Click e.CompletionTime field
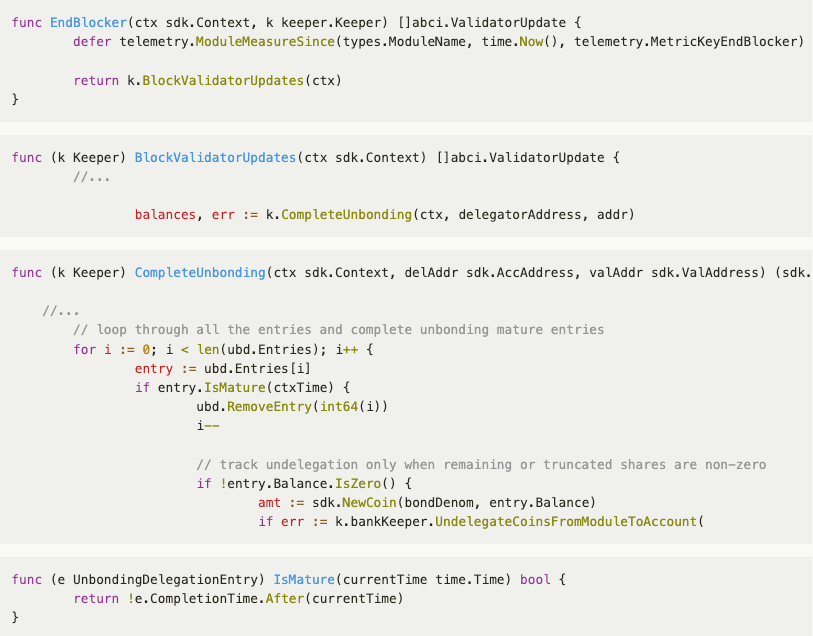 tap(196, 599)
